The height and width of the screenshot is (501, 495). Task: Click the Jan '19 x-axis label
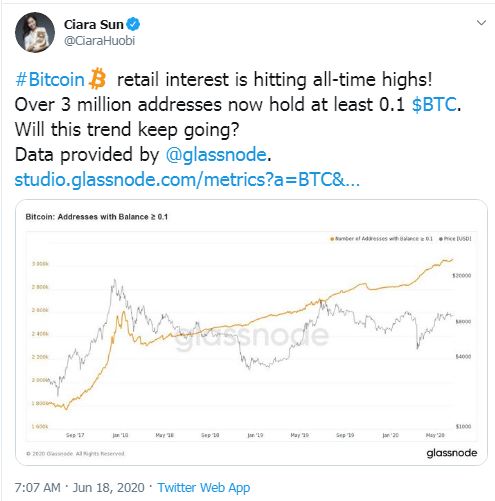coord(255,435)
